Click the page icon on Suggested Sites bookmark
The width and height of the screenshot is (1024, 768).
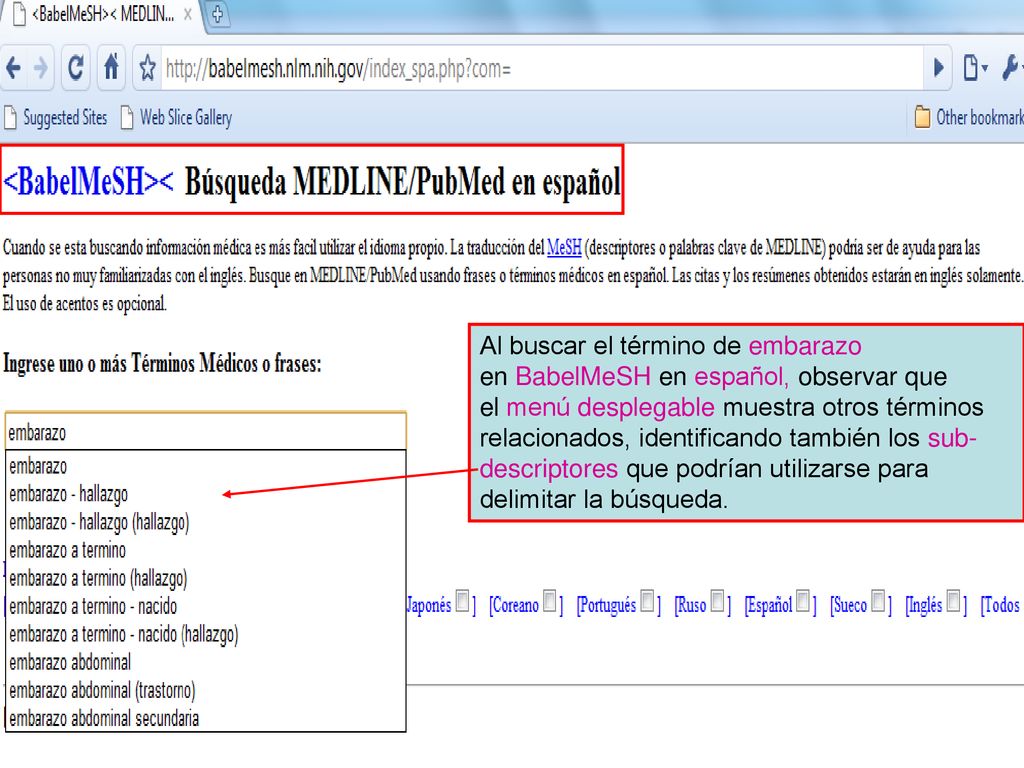tap(10, 118)
